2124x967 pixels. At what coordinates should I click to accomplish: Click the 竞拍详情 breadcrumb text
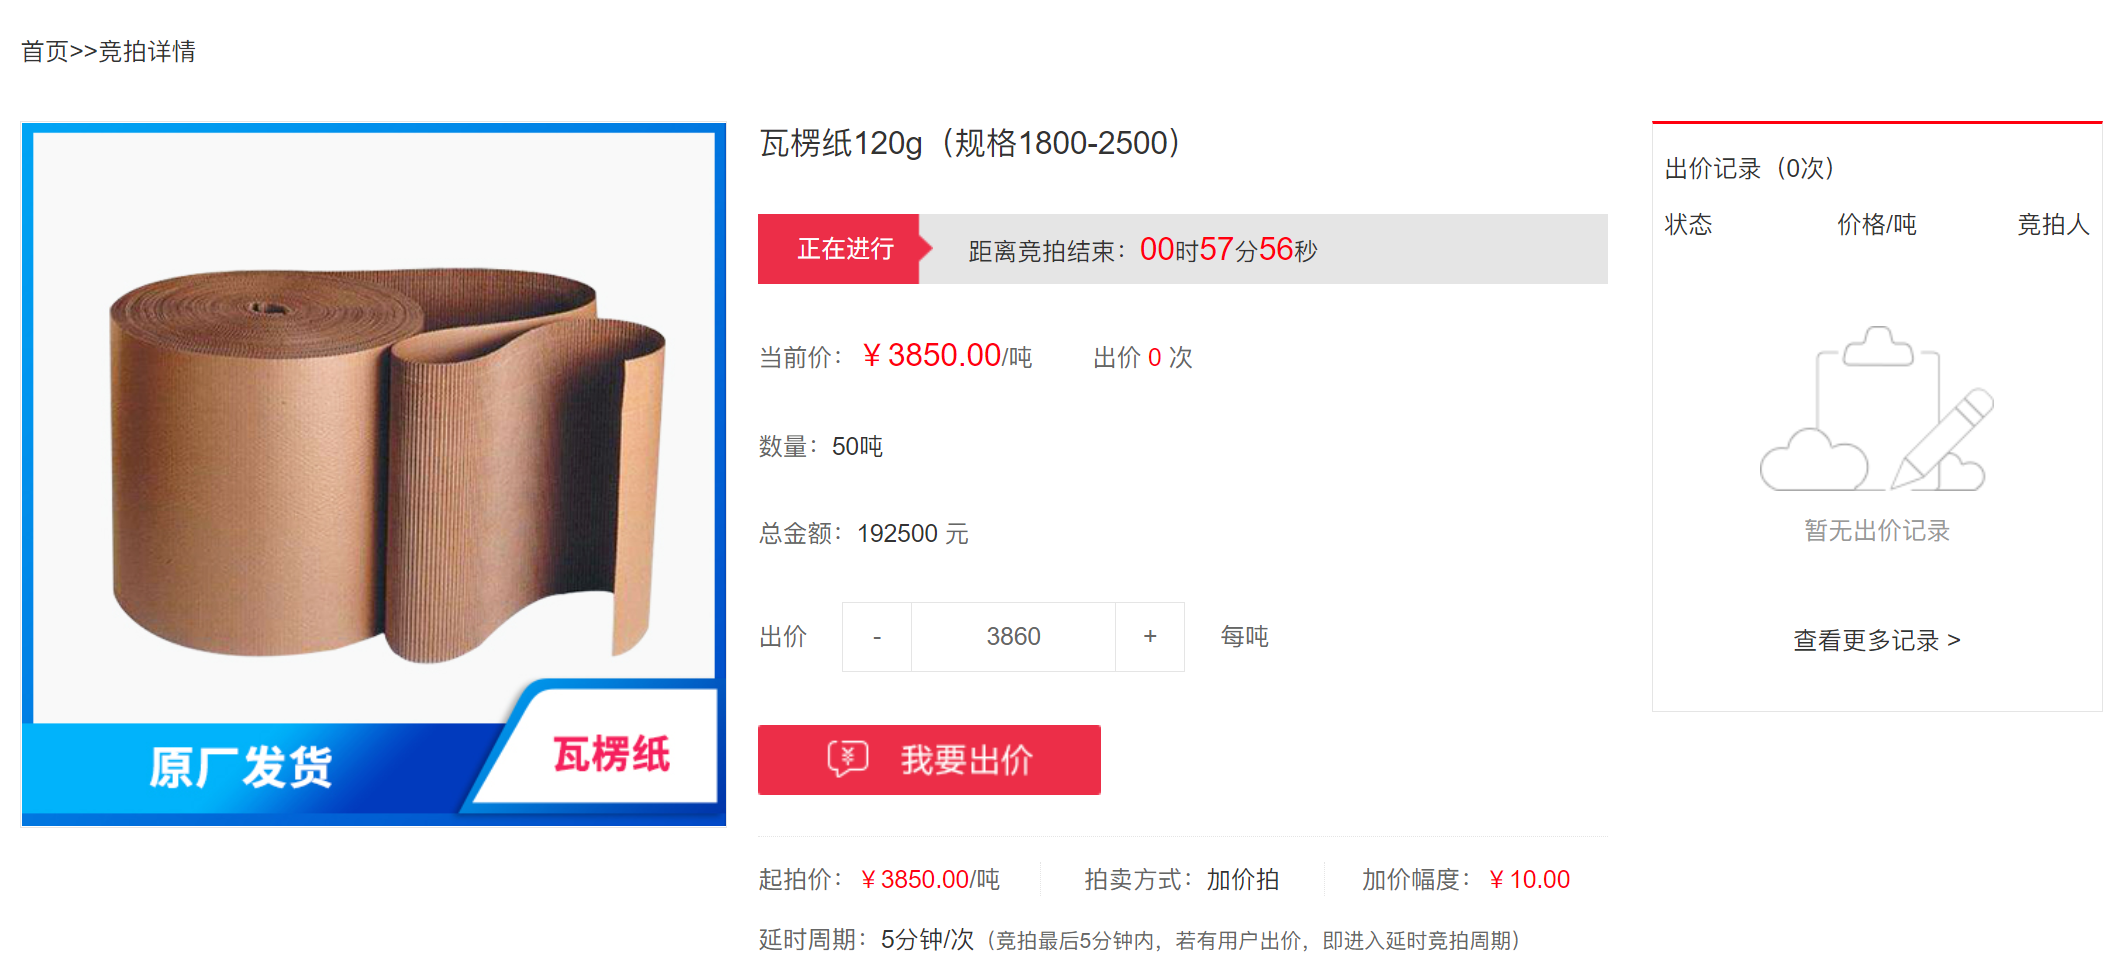(x=147, y=51)
